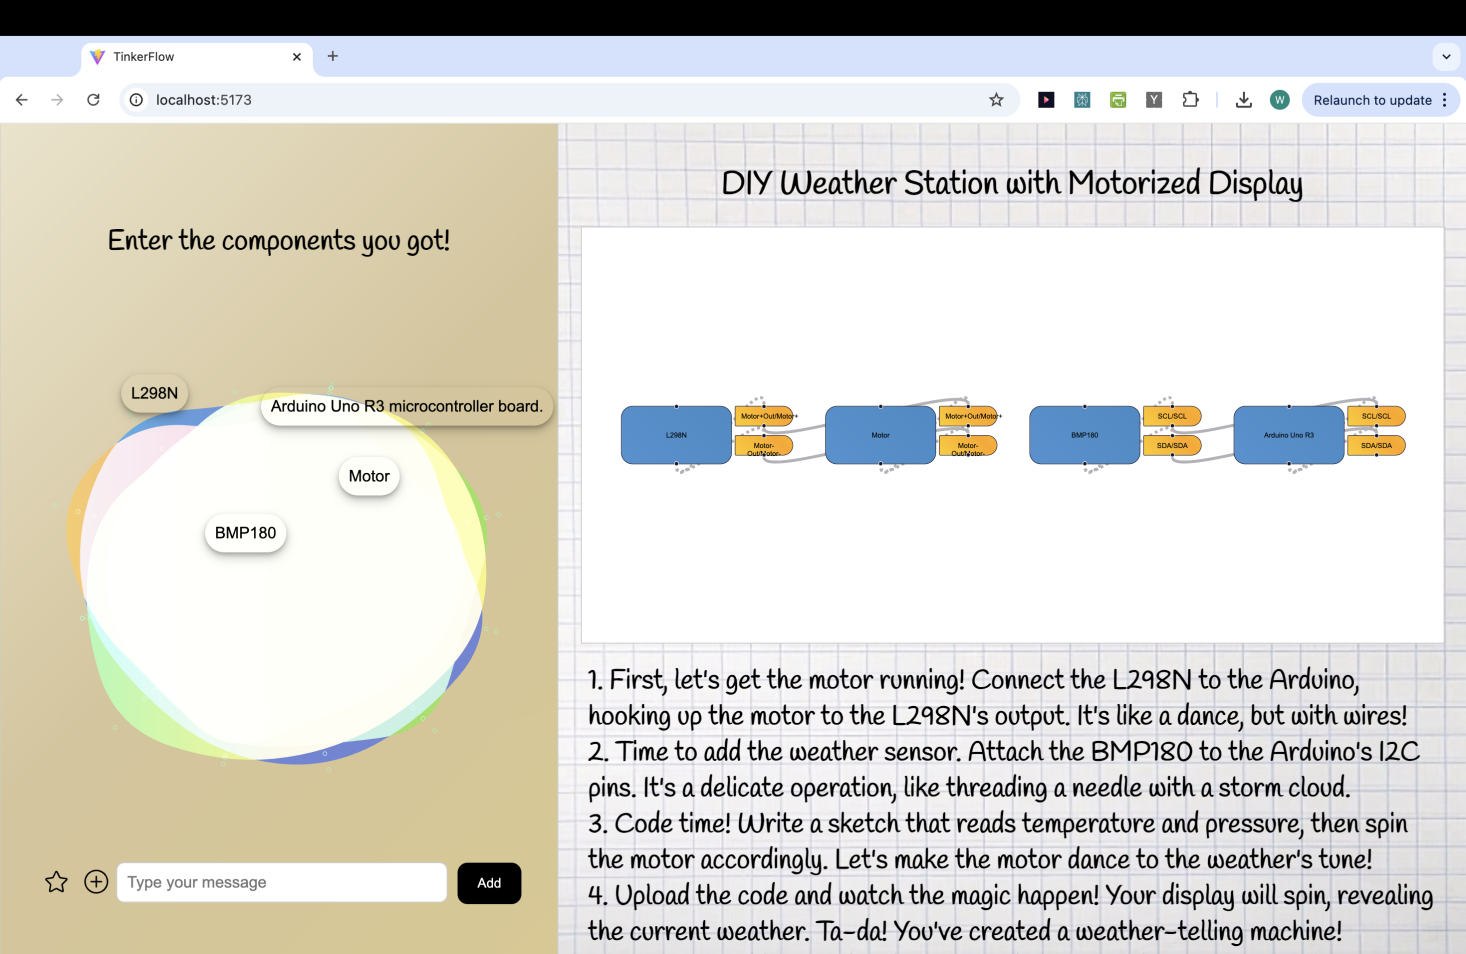Go back with browser back arrow

(21, 100)
